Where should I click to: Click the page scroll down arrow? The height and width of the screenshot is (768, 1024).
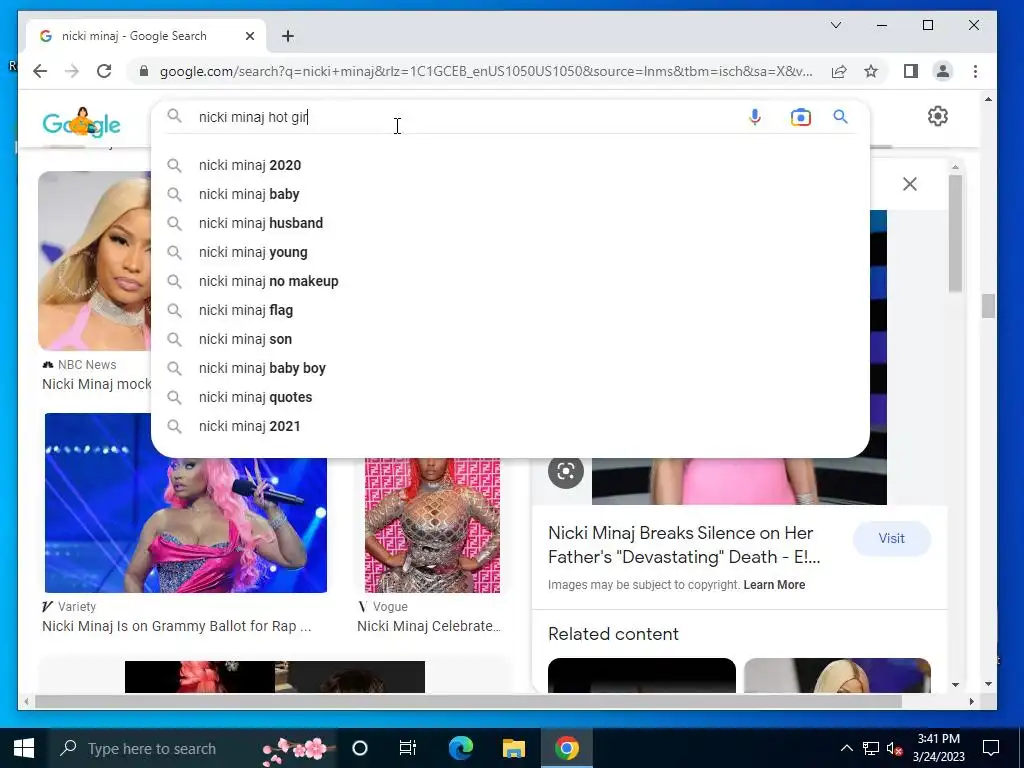pyautogui.click(x=988, y=684)
